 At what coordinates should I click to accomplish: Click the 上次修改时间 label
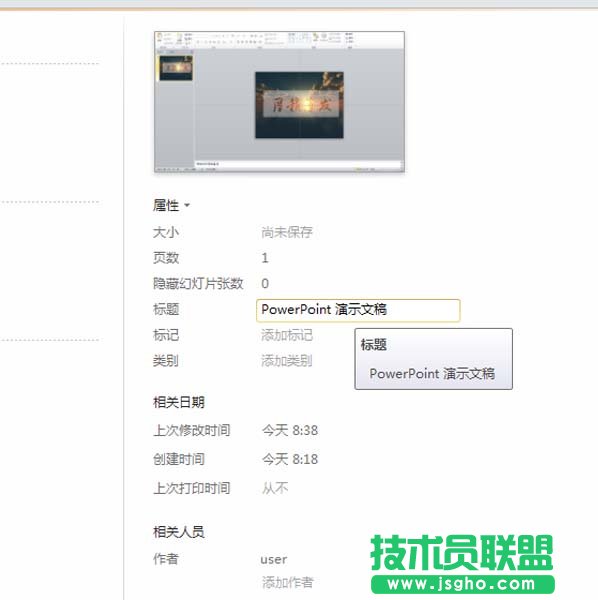[x=192, y=430]
